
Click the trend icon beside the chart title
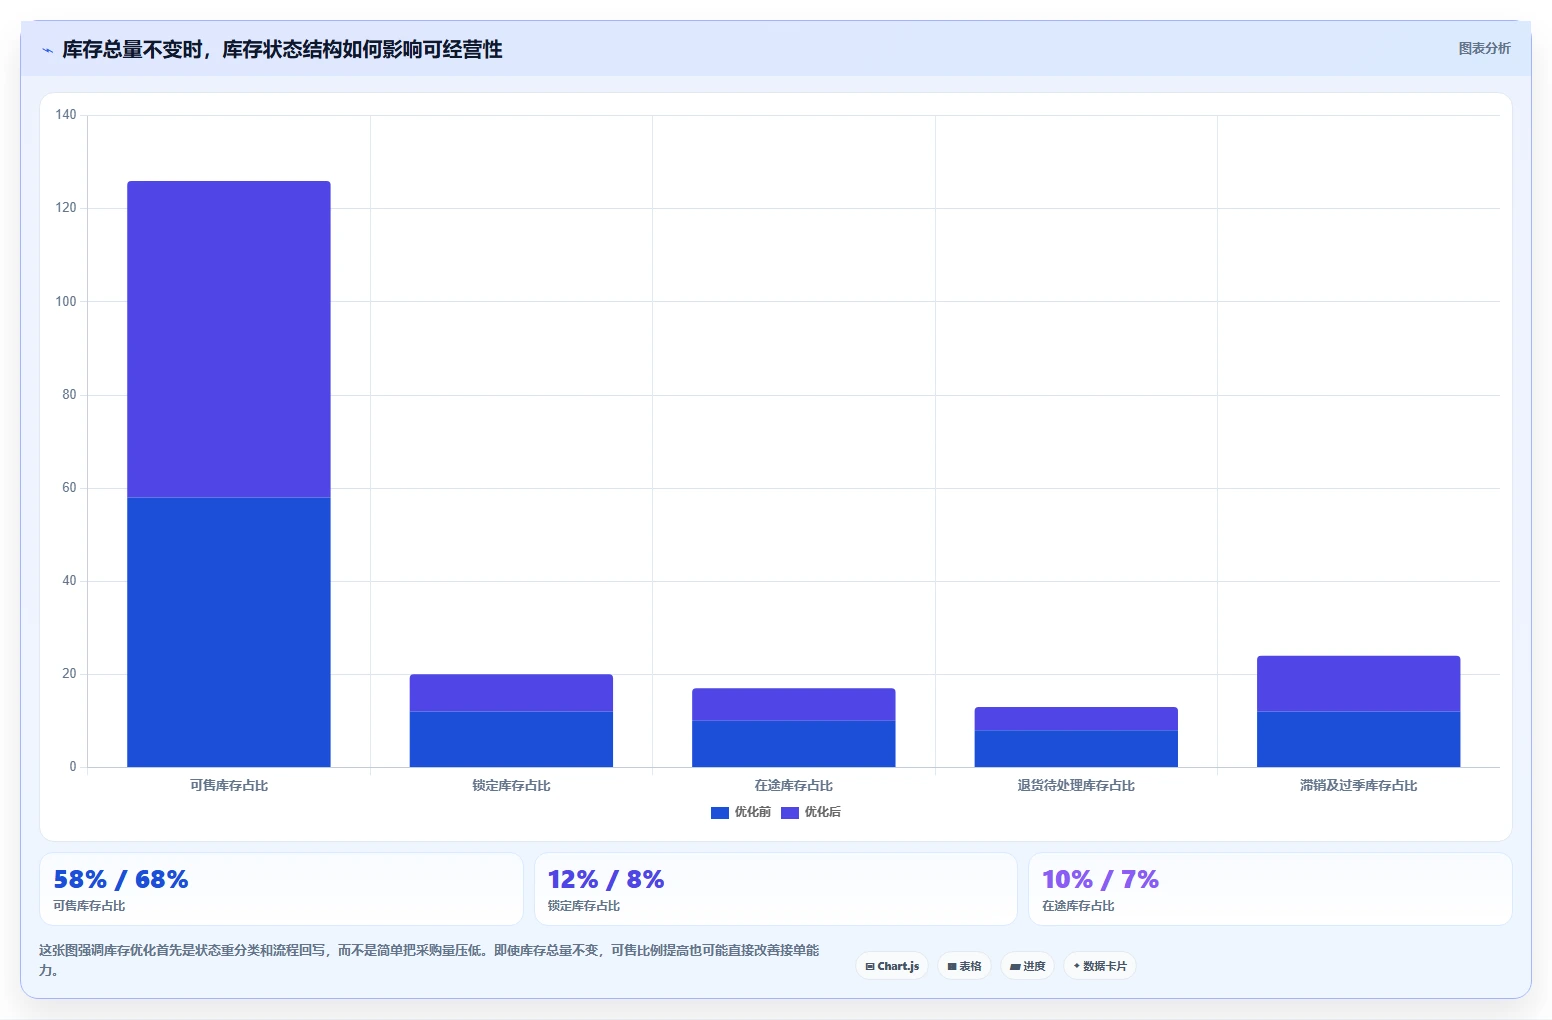pos(47,50)
